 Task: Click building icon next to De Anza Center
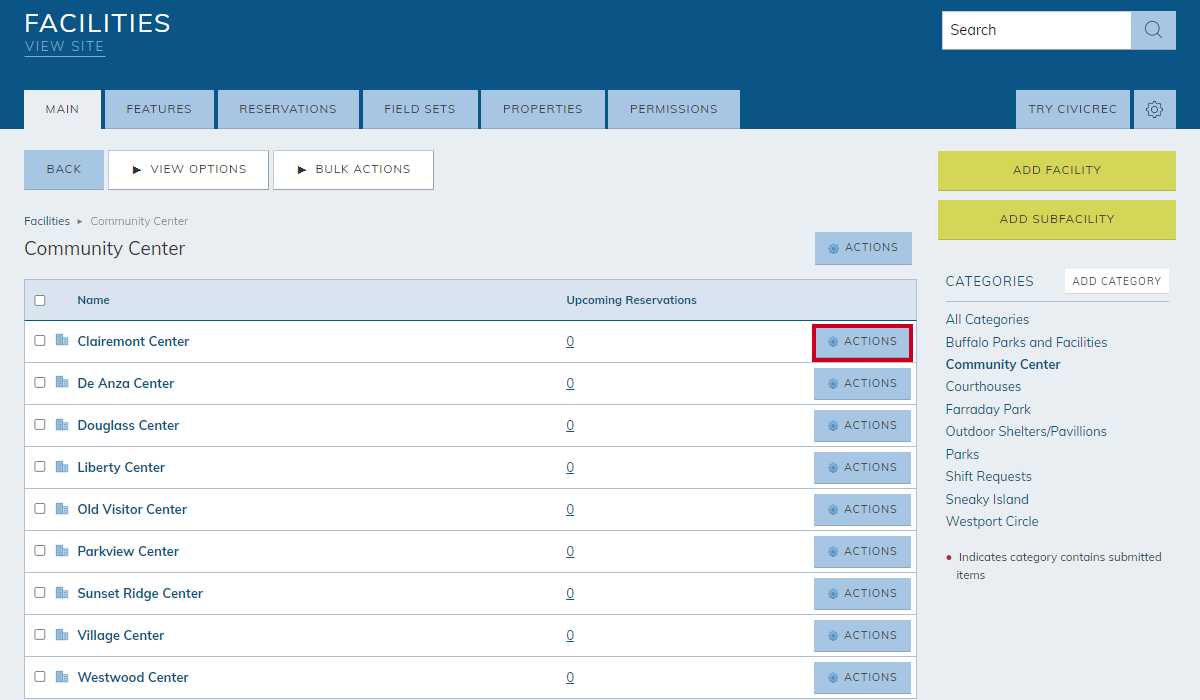62,382
